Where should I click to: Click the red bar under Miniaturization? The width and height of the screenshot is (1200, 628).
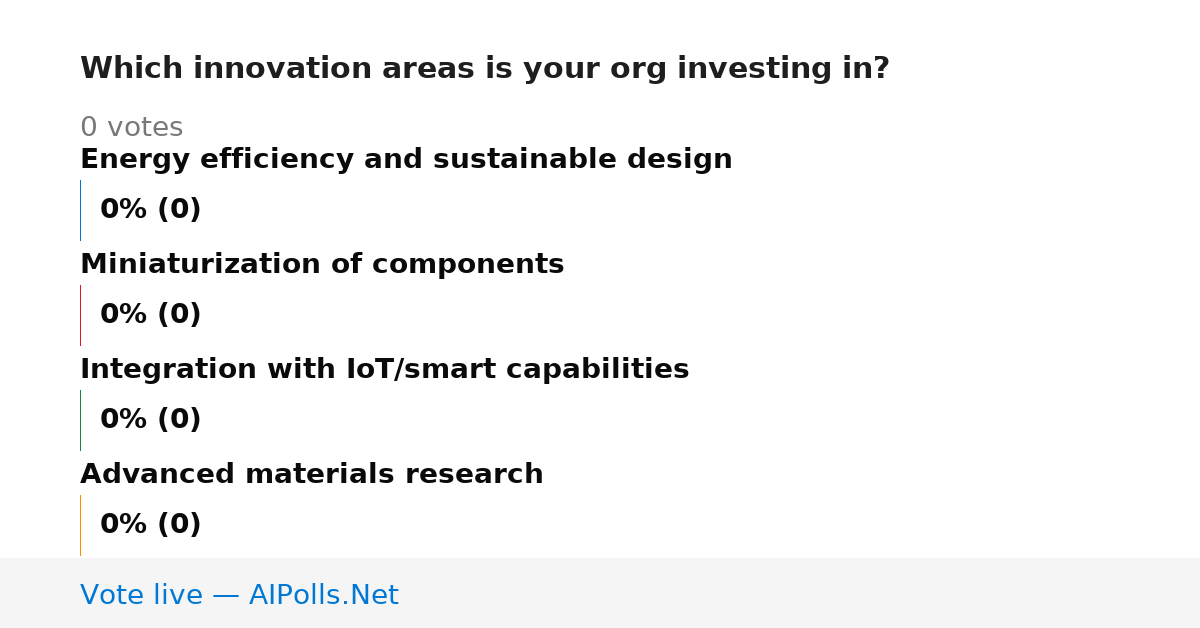(80, 315)
